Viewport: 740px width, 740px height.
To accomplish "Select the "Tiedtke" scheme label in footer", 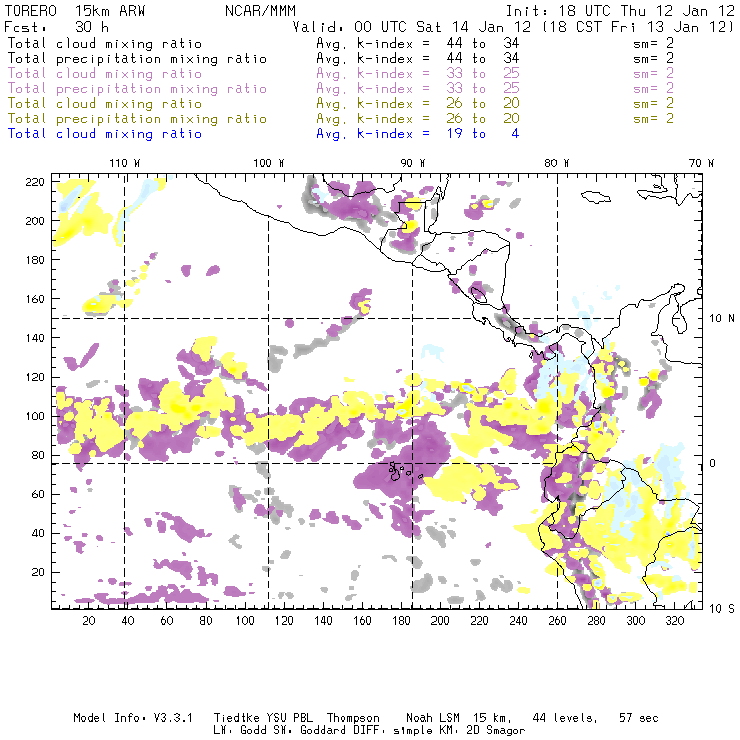I will [x=237, y=718].
